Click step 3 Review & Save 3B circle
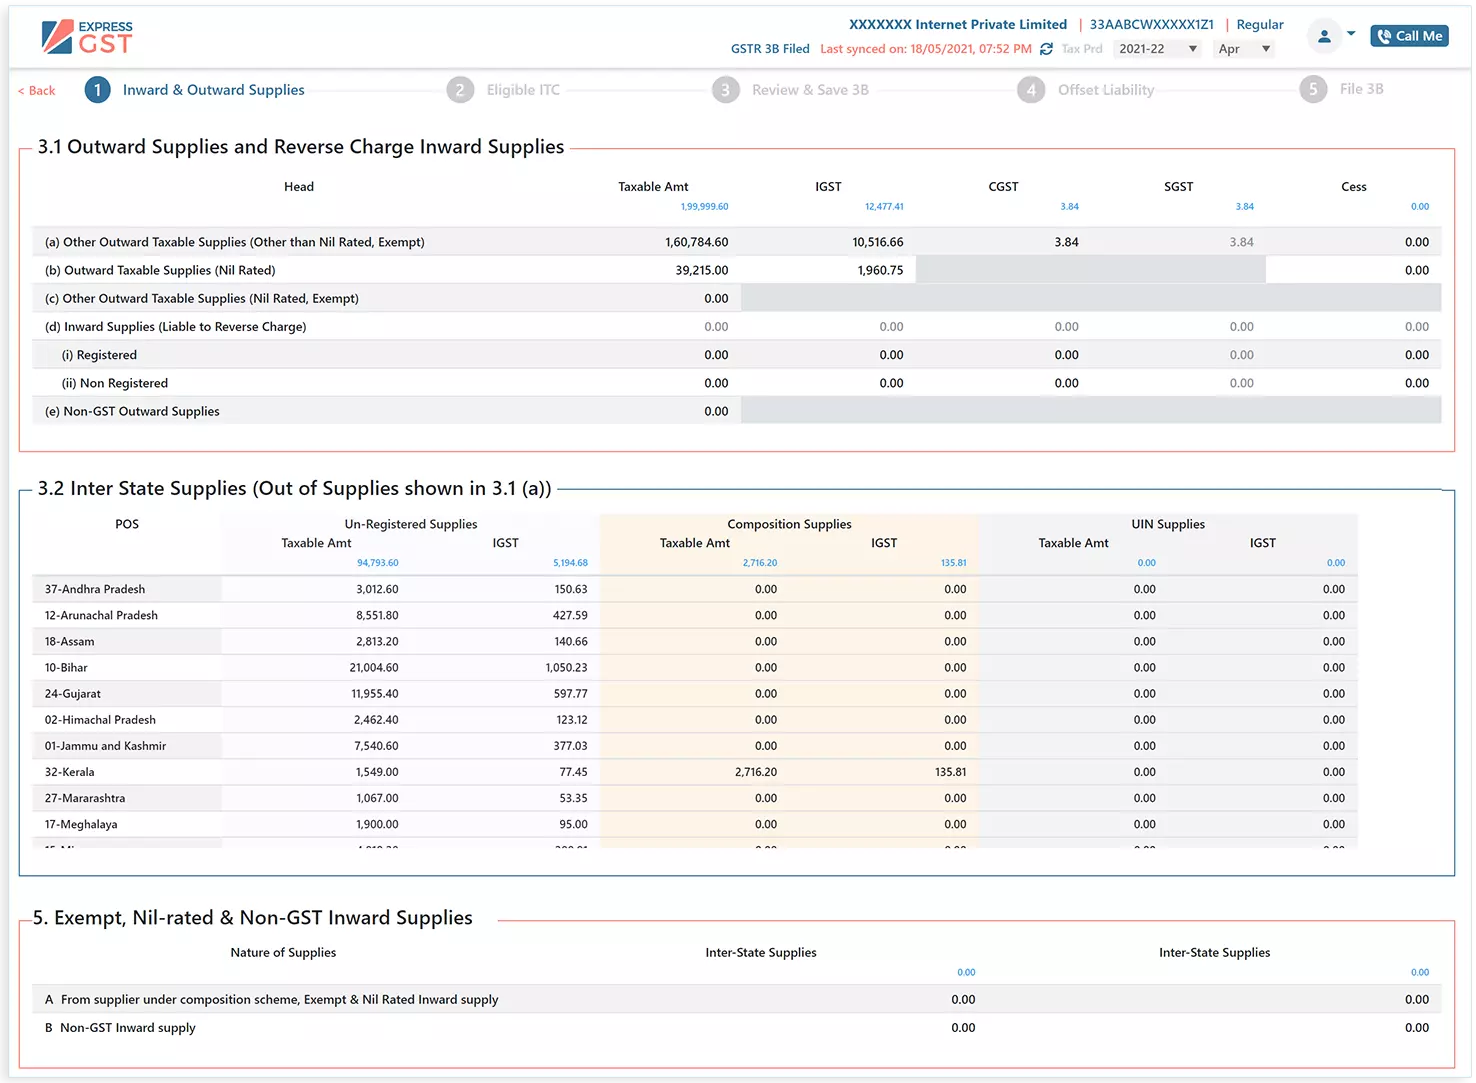 (x=726, y=89)
